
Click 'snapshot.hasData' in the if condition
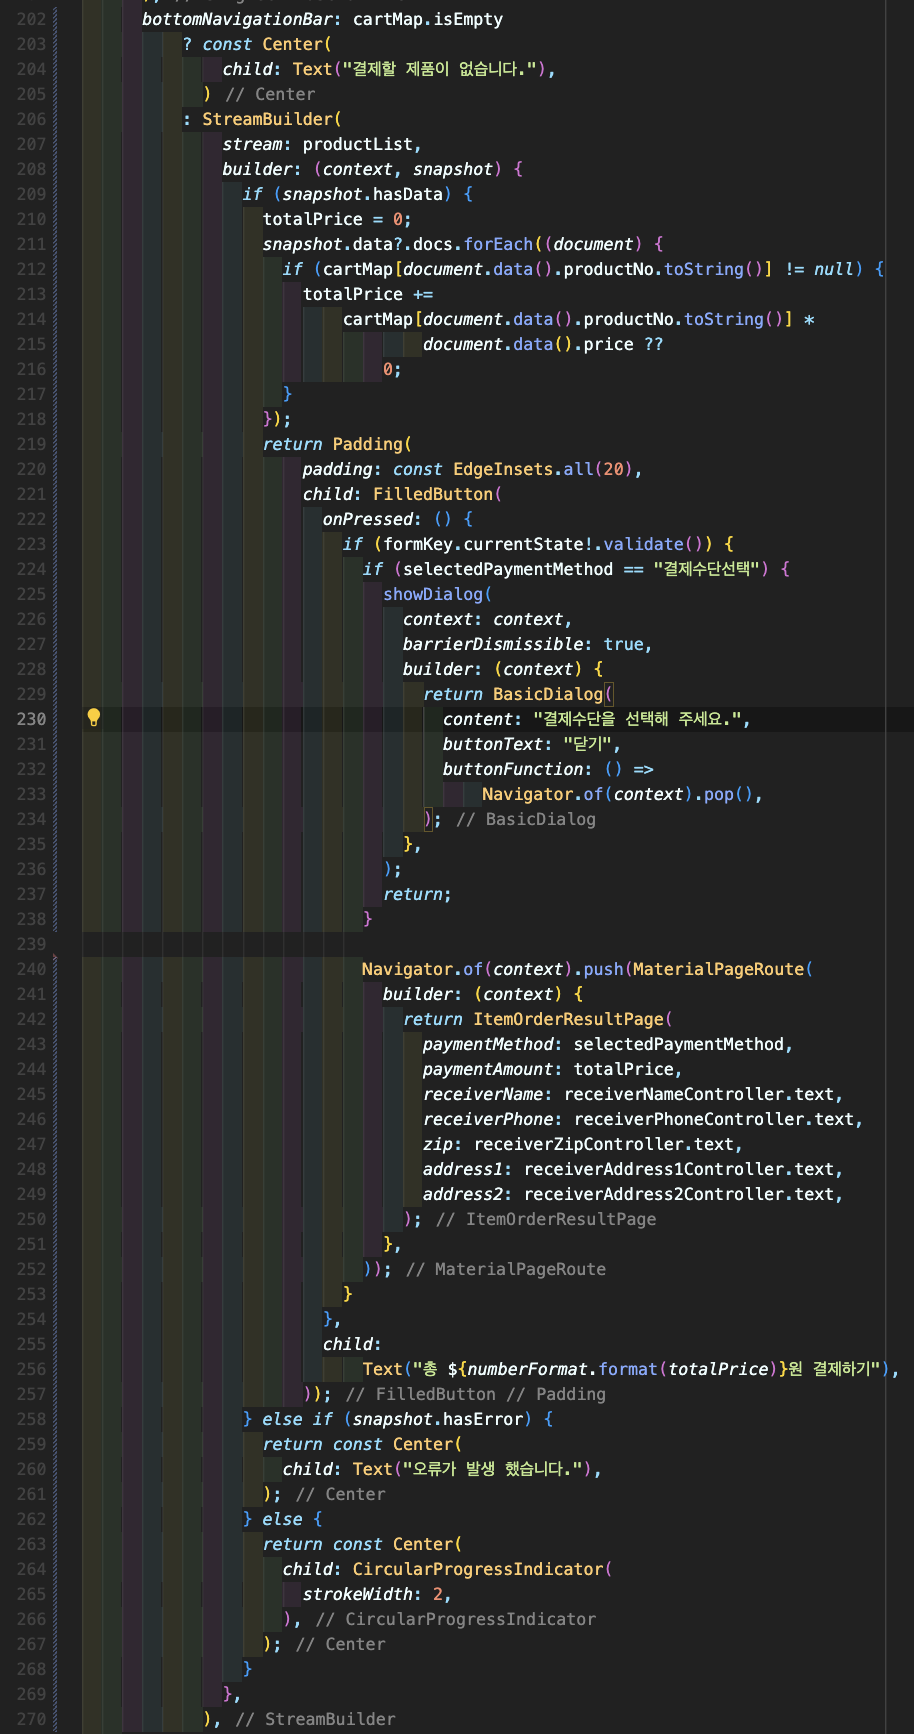click(363, 194)
